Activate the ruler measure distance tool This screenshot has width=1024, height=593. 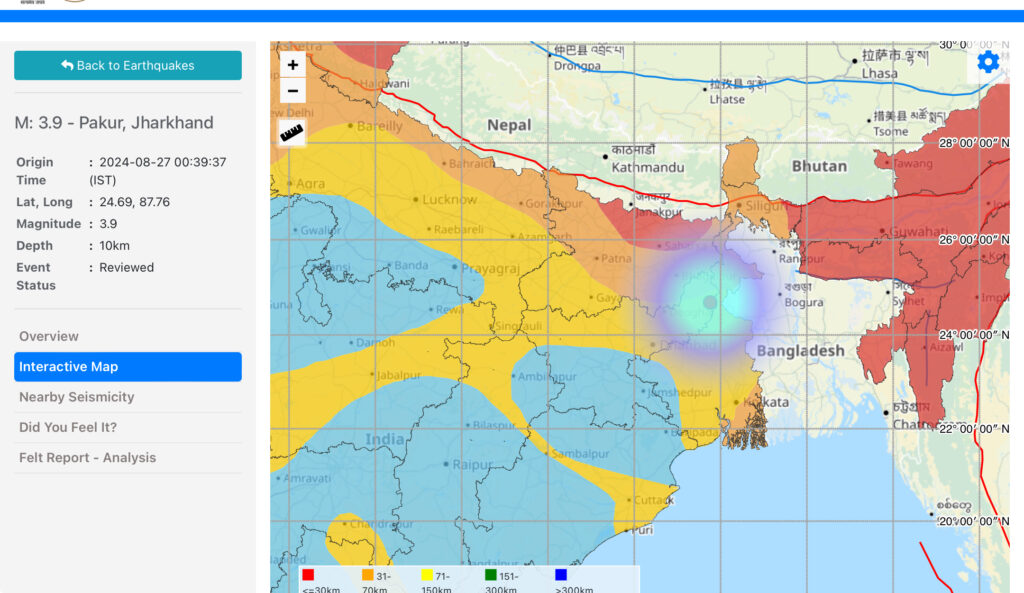point(292,133)
